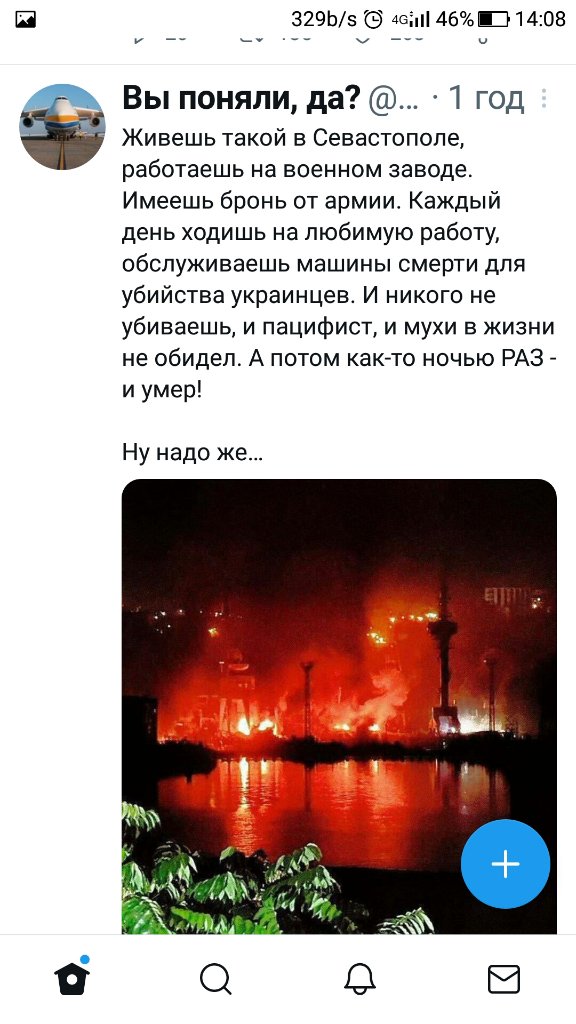Screen dimensions: 576x1024
Task: Open the night fire photo attachment
Action: 339,706
